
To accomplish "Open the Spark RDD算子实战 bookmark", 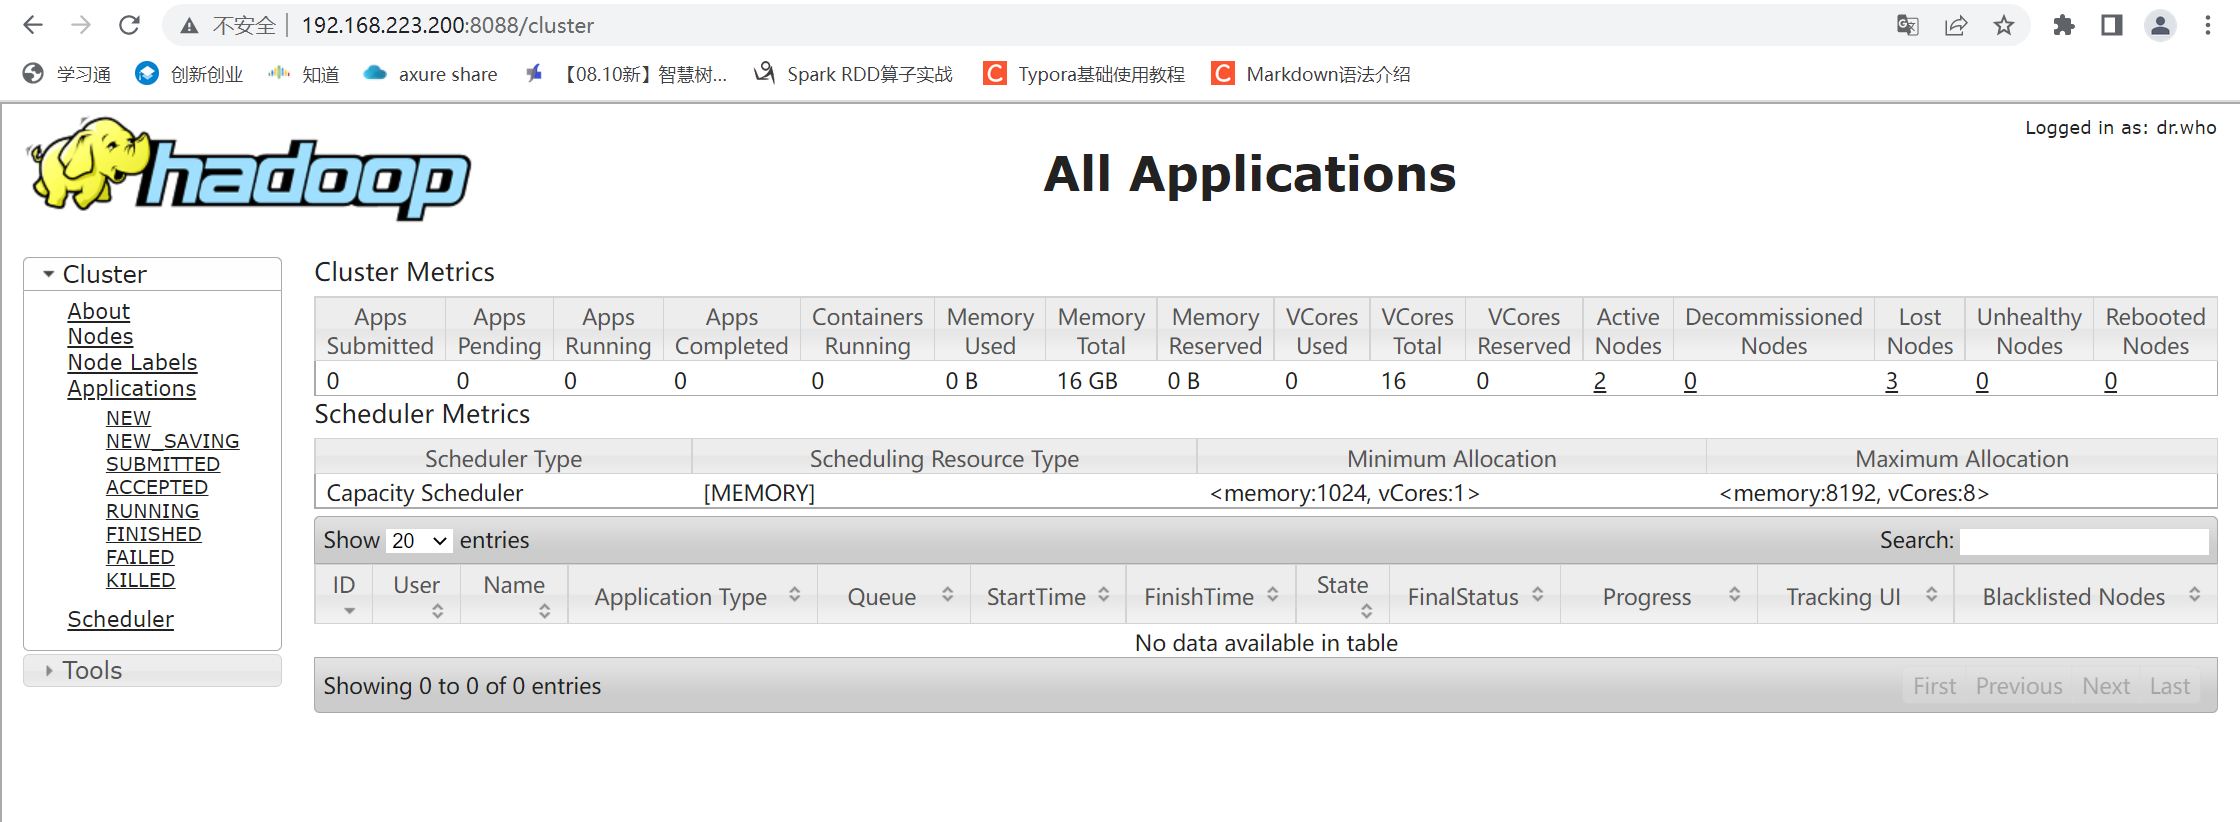I will pyautogui.click(x=853, y=74).
